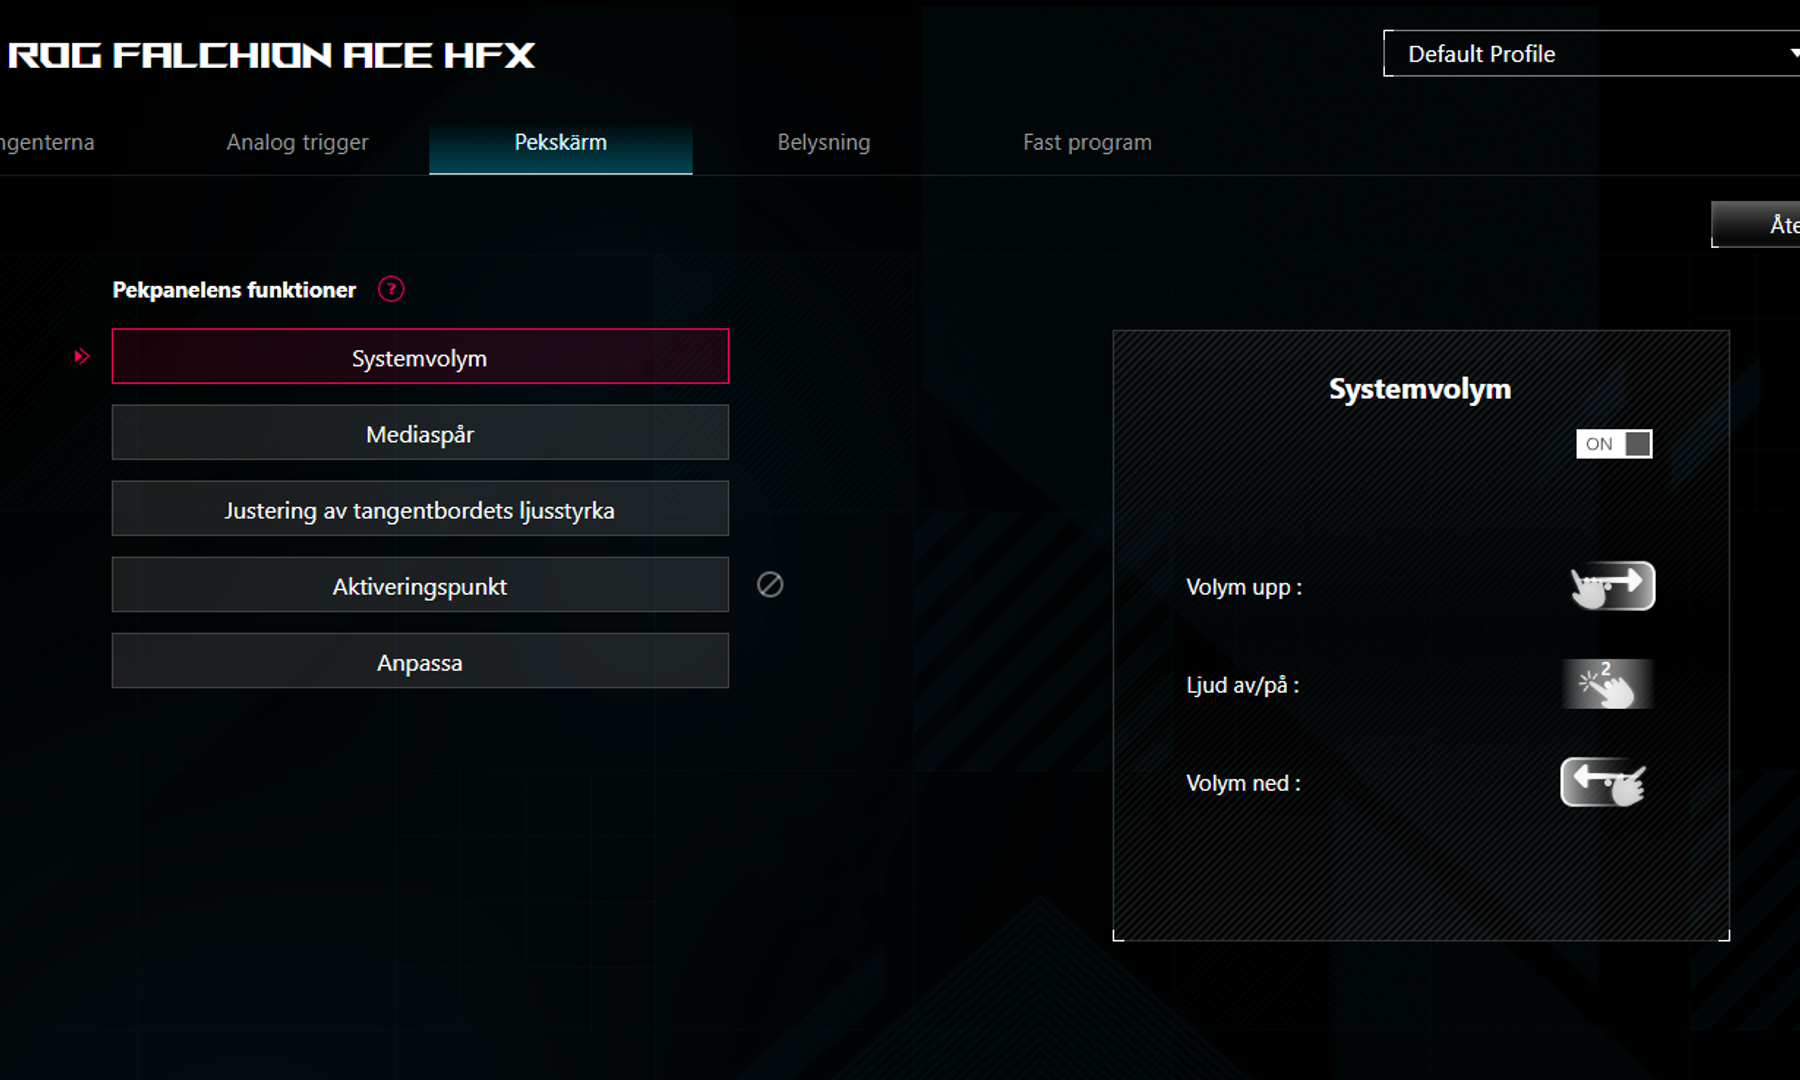
Task: Select the Pekskärm tab
Action: click(x=561, y=142)
